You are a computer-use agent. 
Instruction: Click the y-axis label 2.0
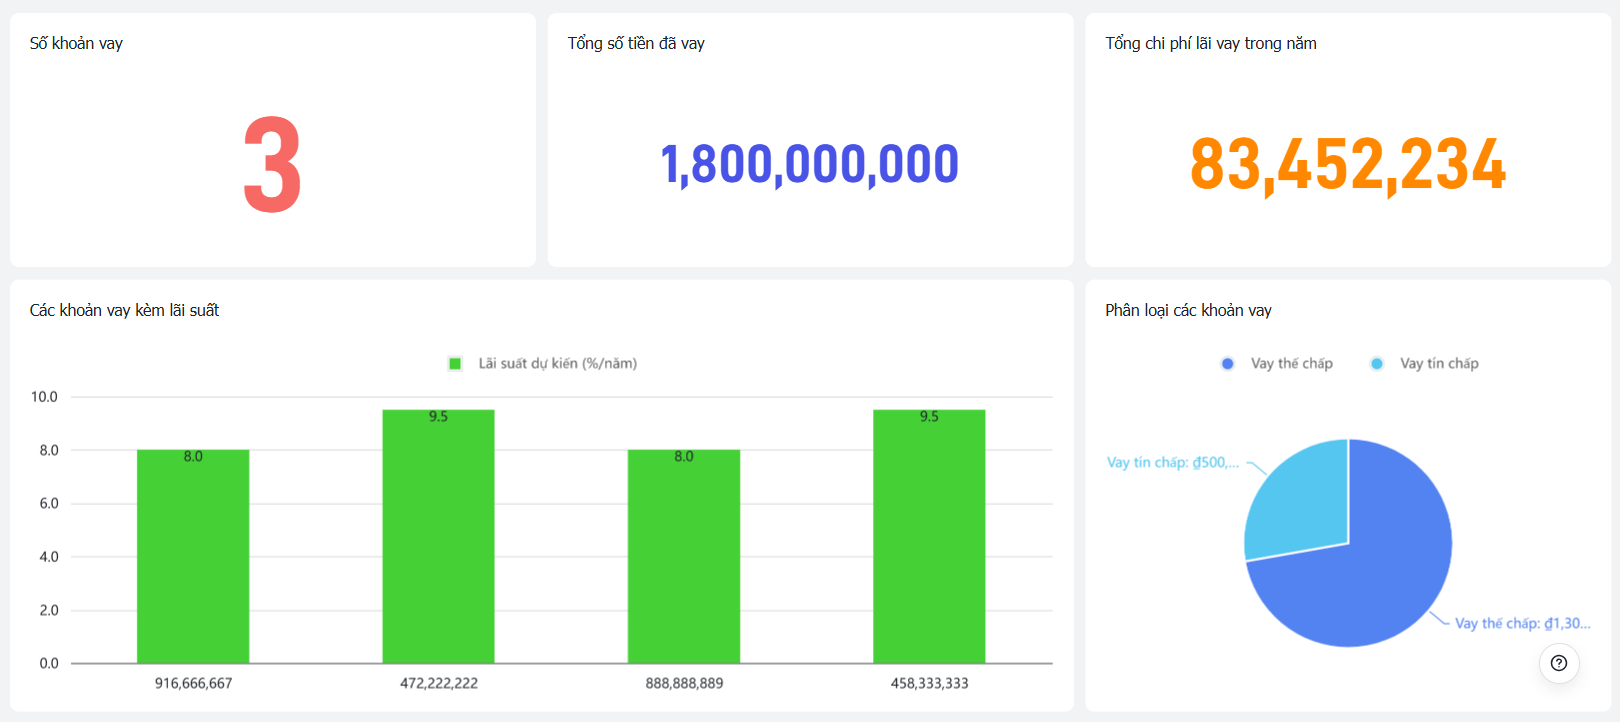(49, 610)
